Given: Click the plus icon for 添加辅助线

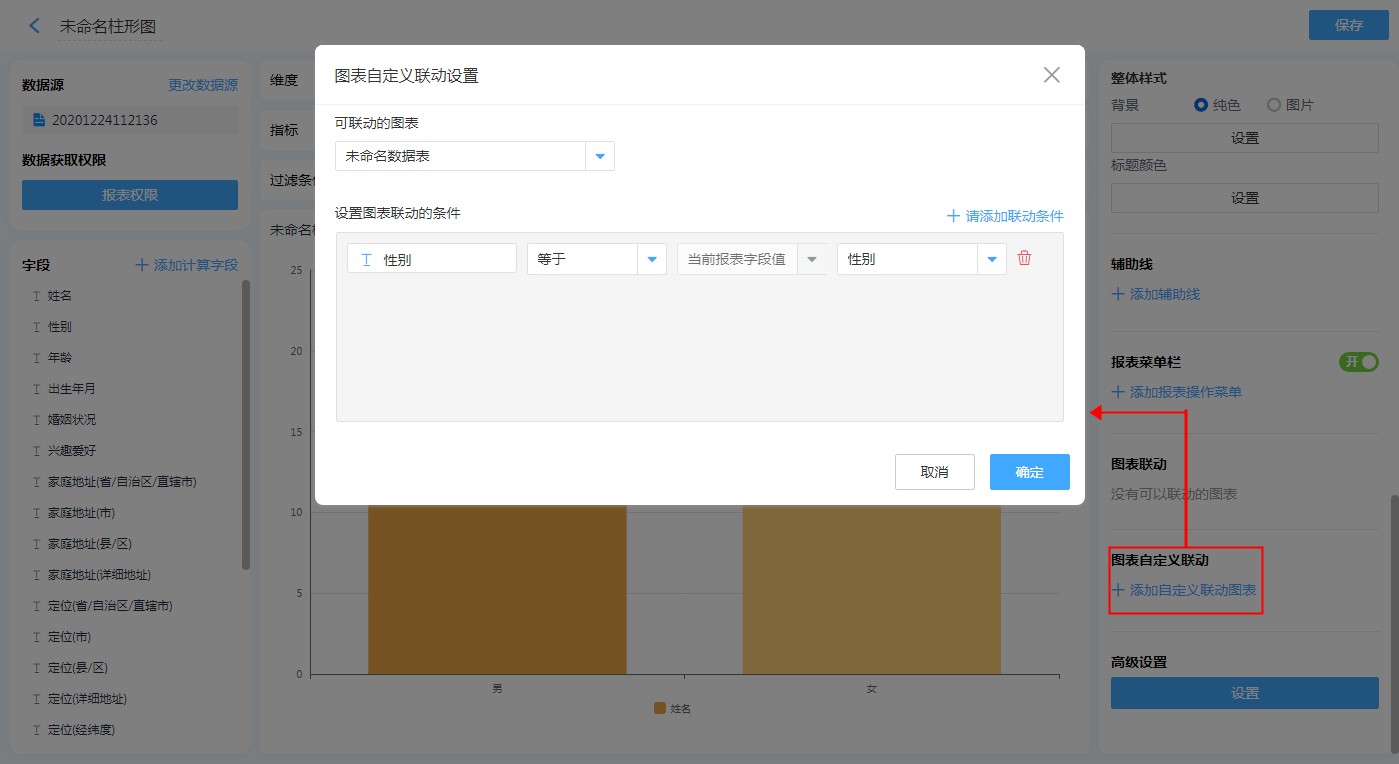Looking at the screenshot, I should (1118, 294).
